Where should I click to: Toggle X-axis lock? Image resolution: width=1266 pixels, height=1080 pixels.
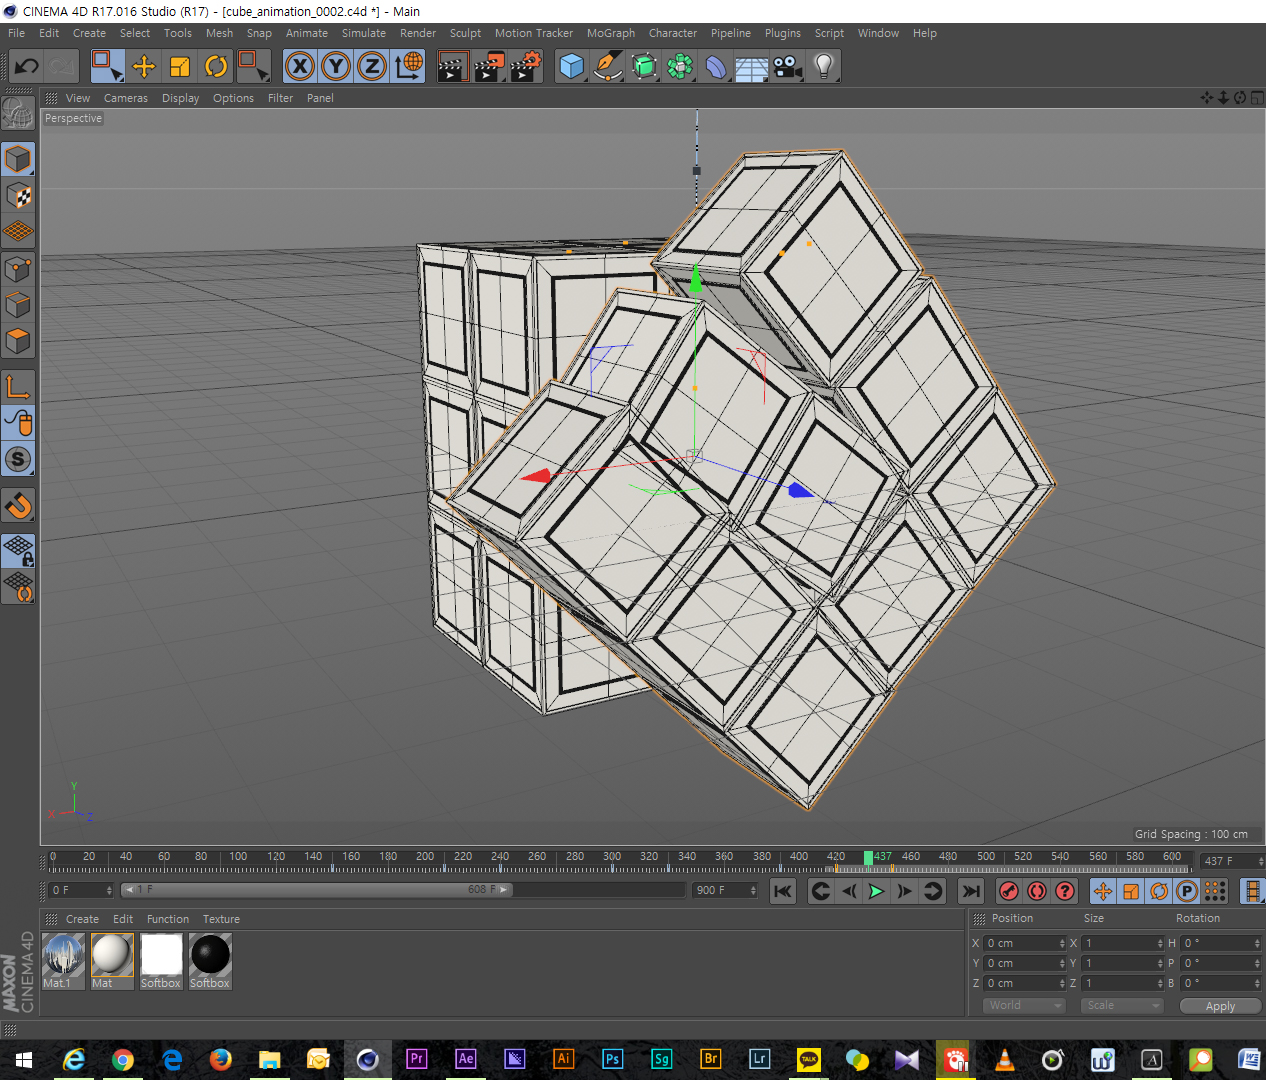pos(299,67)
